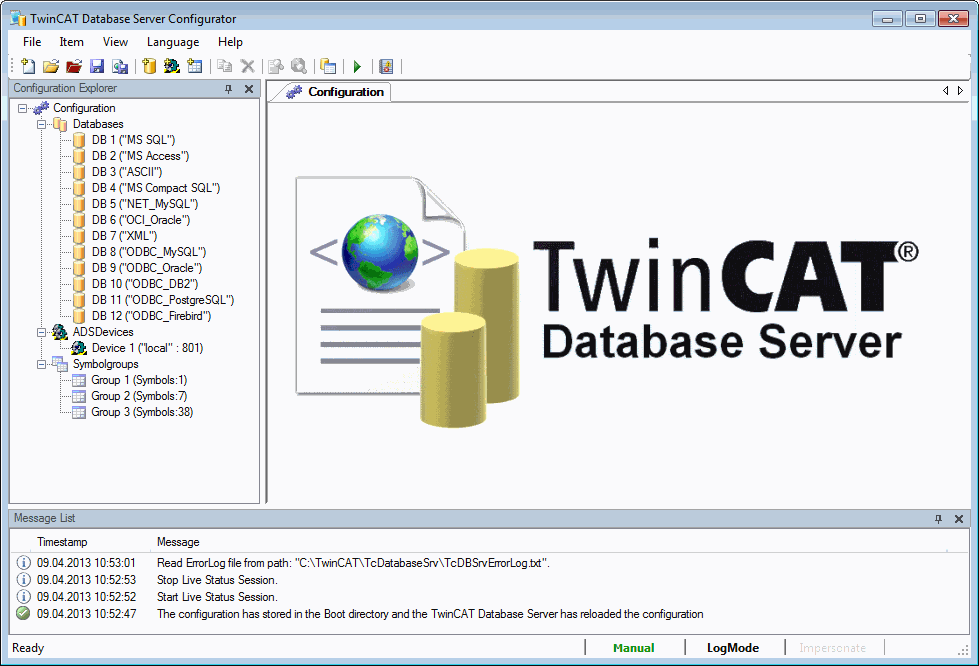
Task: Add a new ADS device from the toolbar
Action: pyautogui.click(x=172, y=66)
